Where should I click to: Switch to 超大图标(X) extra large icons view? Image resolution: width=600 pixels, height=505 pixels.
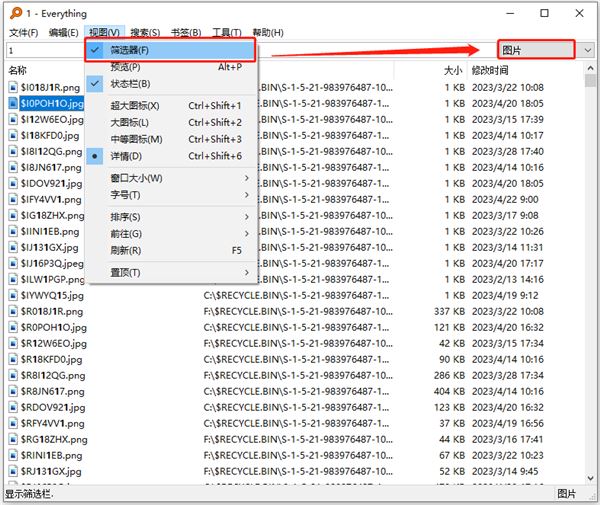tap(170, 106)
